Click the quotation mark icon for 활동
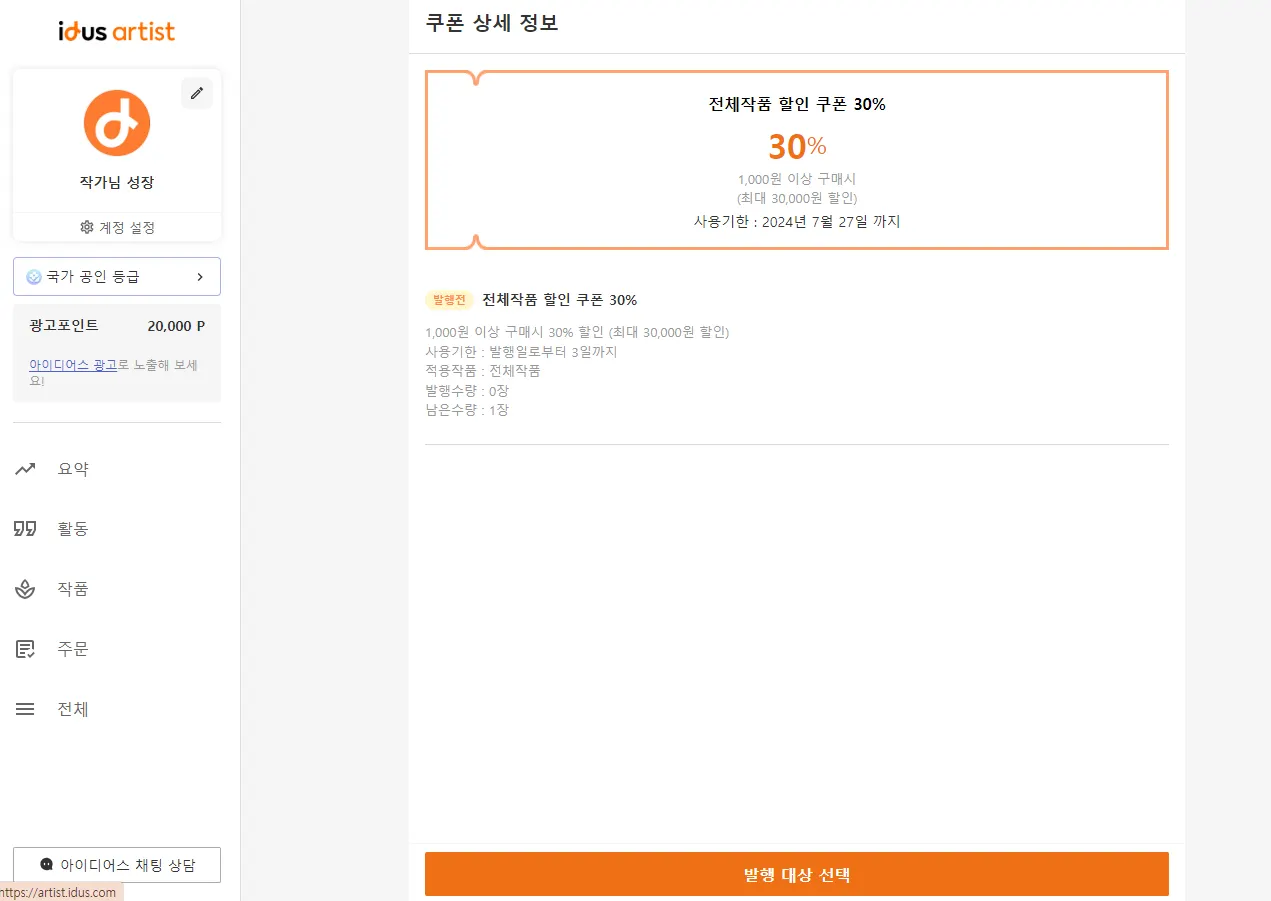 pos(25,528)
